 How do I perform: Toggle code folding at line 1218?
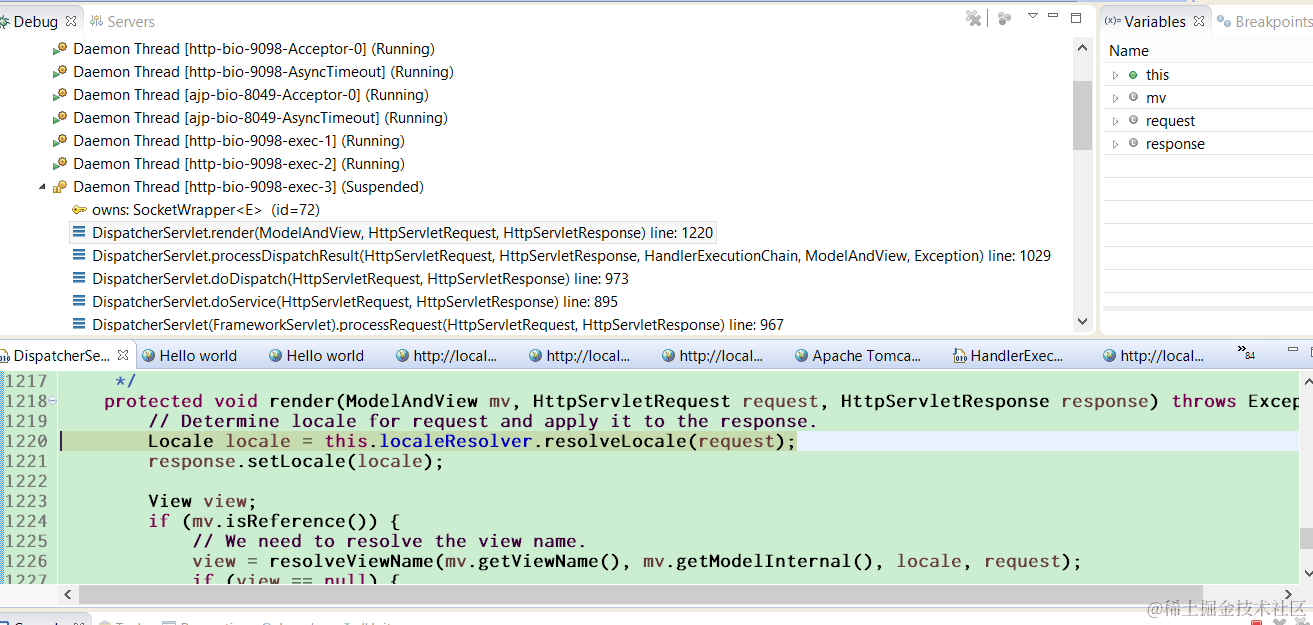pos(53,401)
